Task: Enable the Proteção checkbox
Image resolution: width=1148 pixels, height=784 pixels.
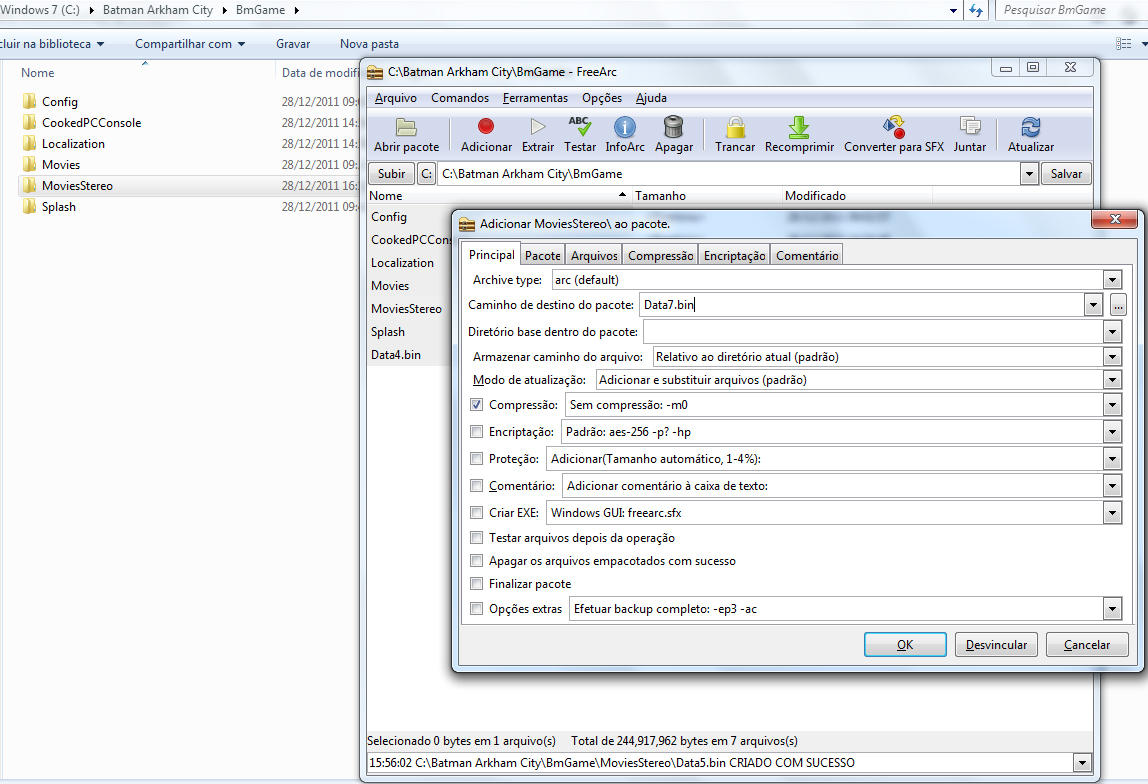Action: (477, 459)
